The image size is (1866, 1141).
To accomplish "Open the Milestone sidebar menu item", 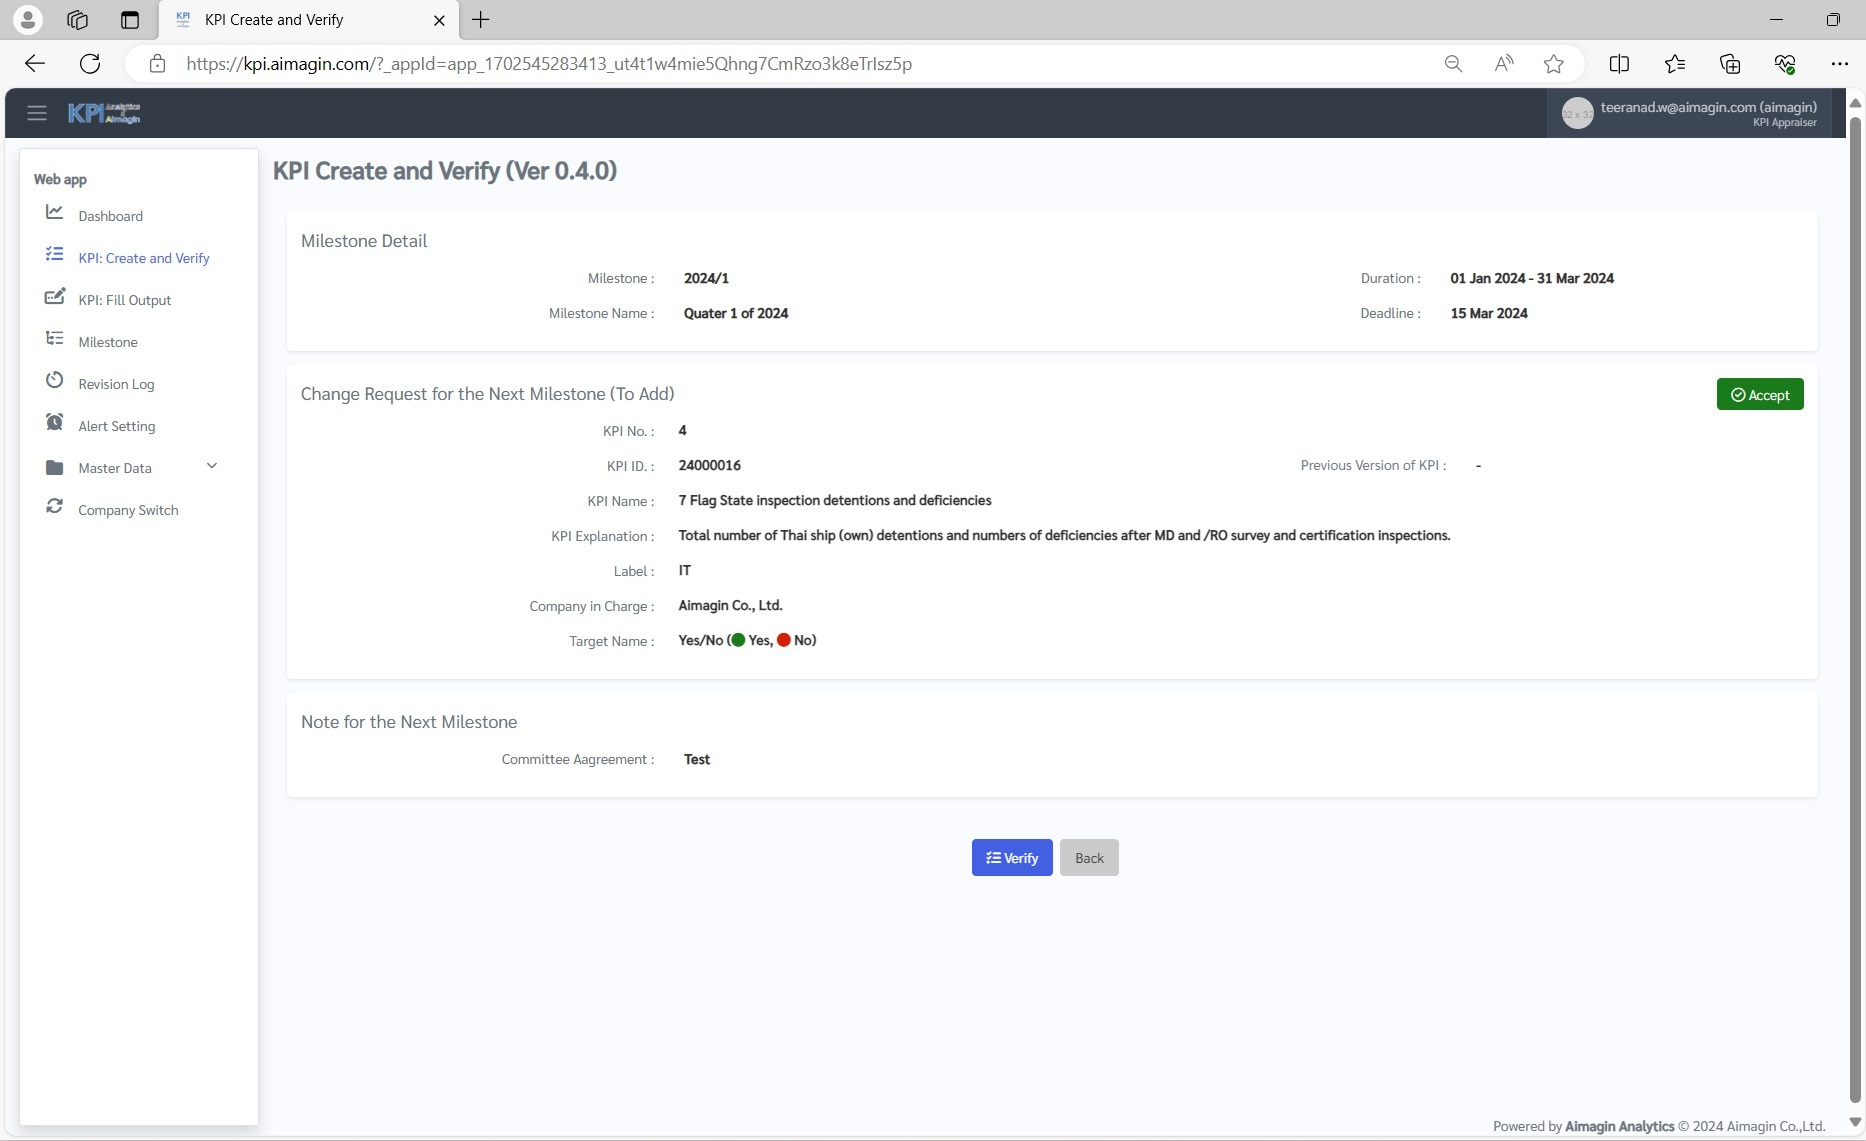I will point(108,342).
